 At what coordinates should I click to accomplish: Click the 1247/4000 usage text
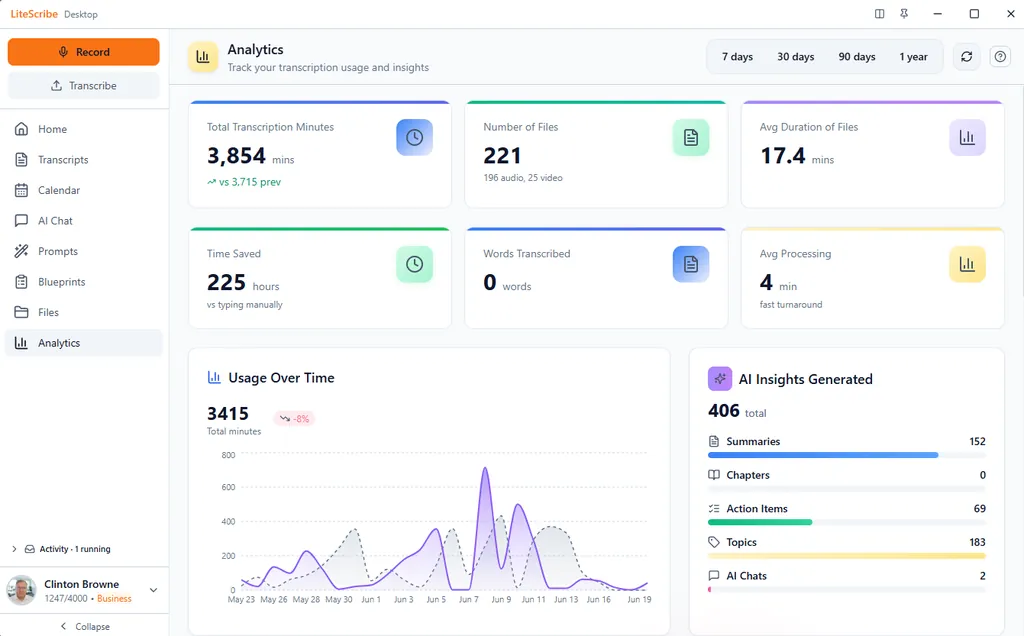66,599
